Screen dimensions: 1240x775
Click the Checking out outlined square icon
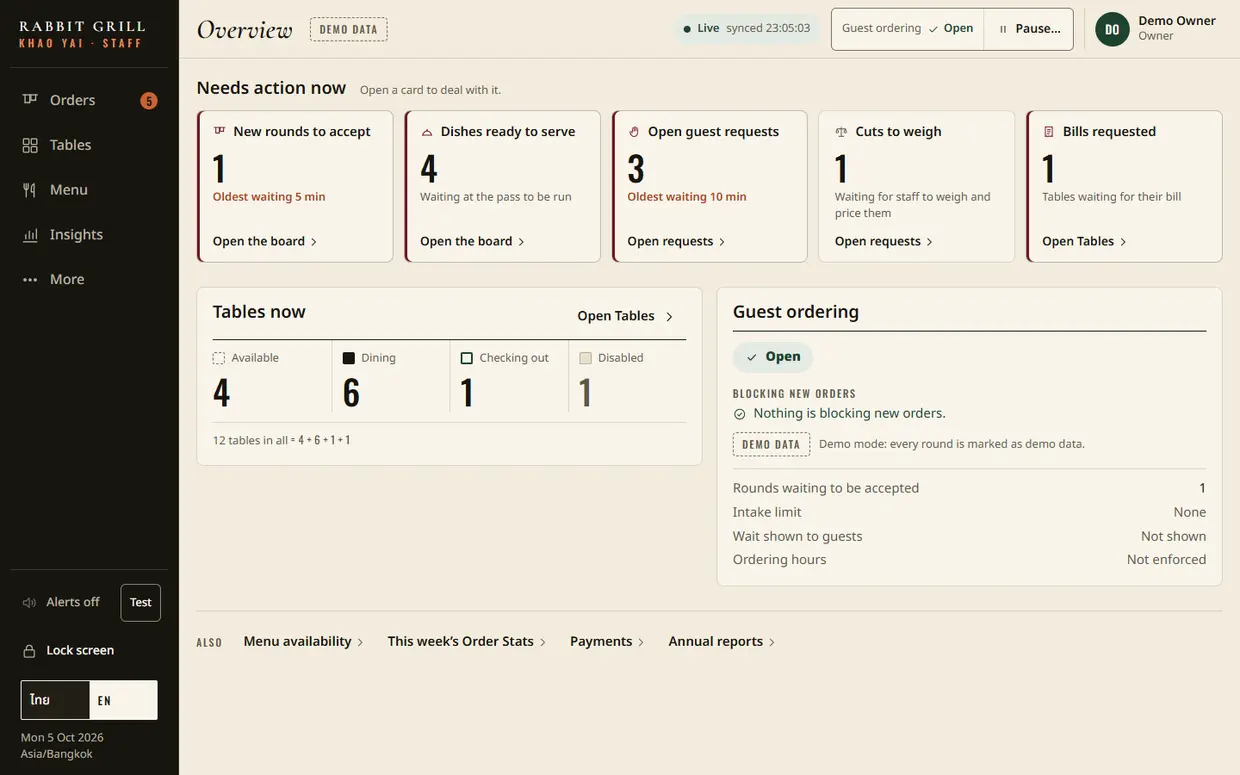tap(467, 358)
